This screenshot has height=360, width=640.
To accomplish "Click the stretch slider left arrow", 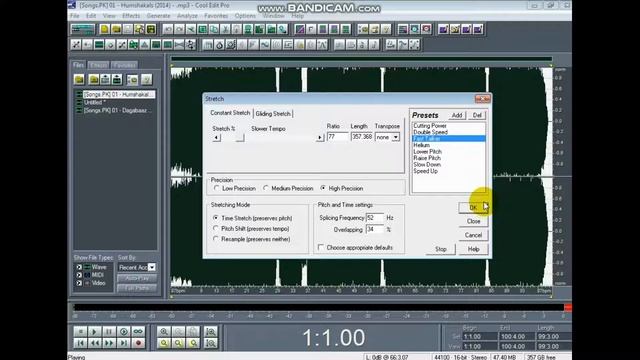I will (217, 138).
